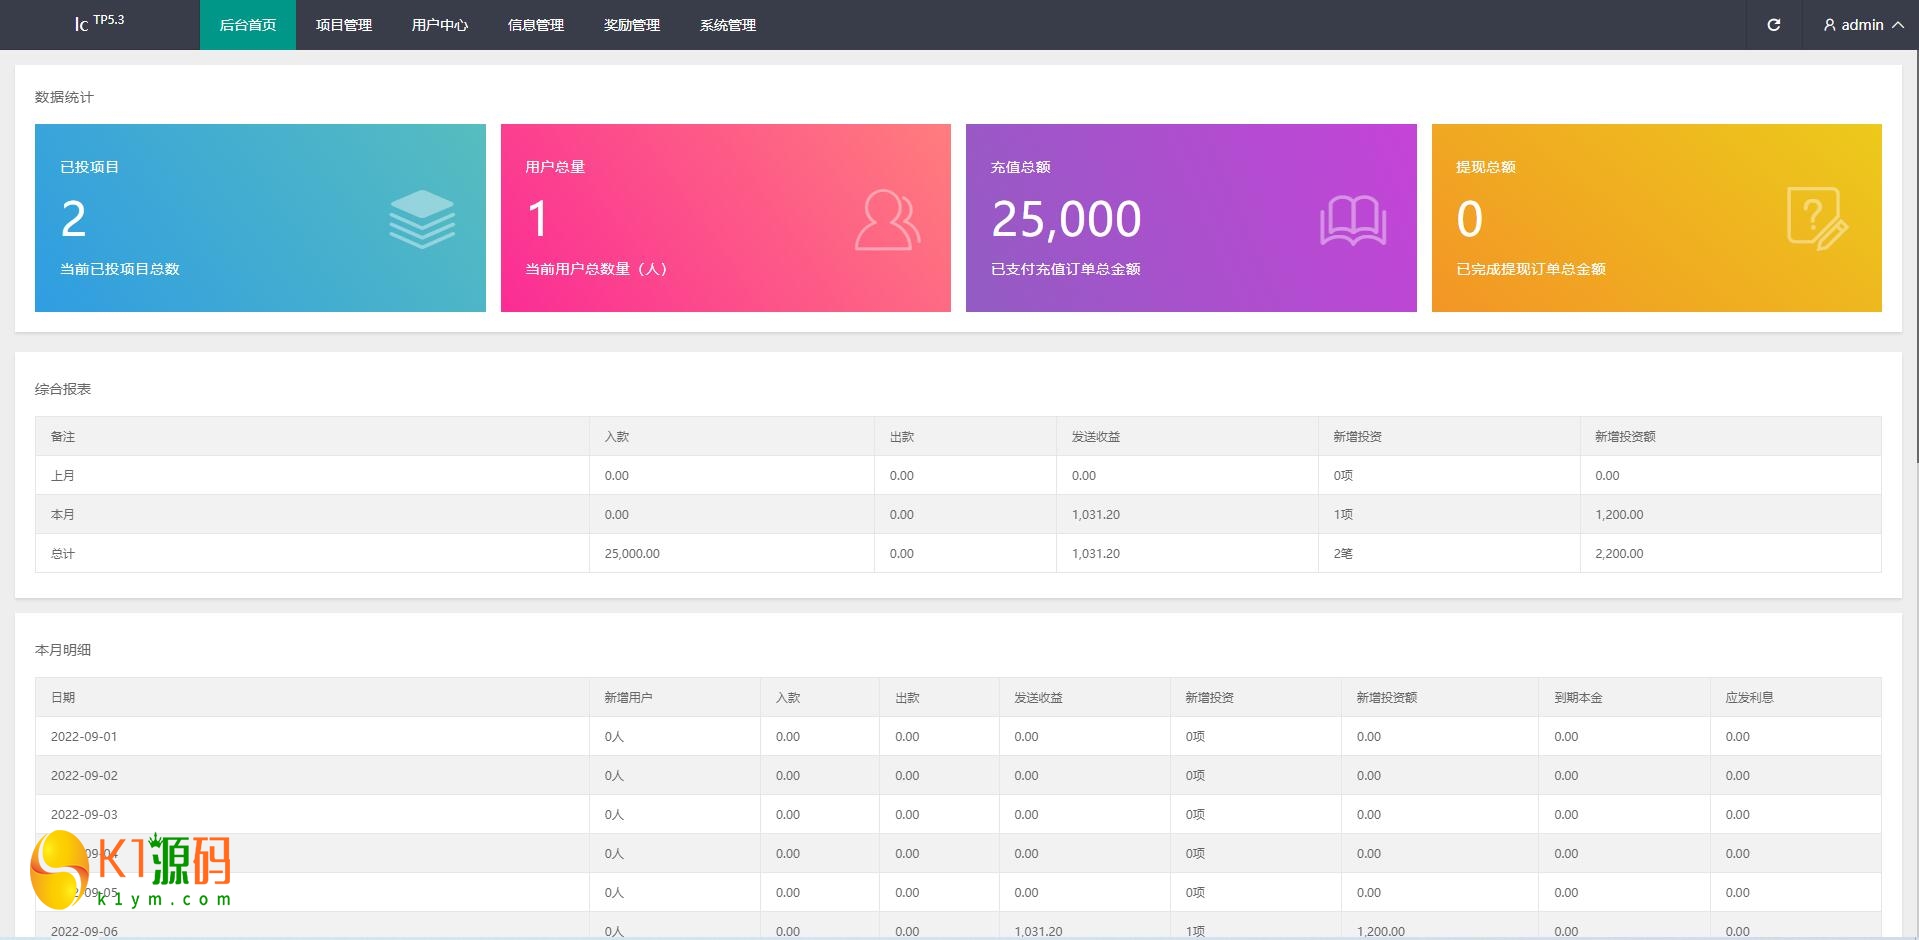Click the 应发利息 column header
The height and width of the screenshot is (940, 1919).
tap(1749, 697)
